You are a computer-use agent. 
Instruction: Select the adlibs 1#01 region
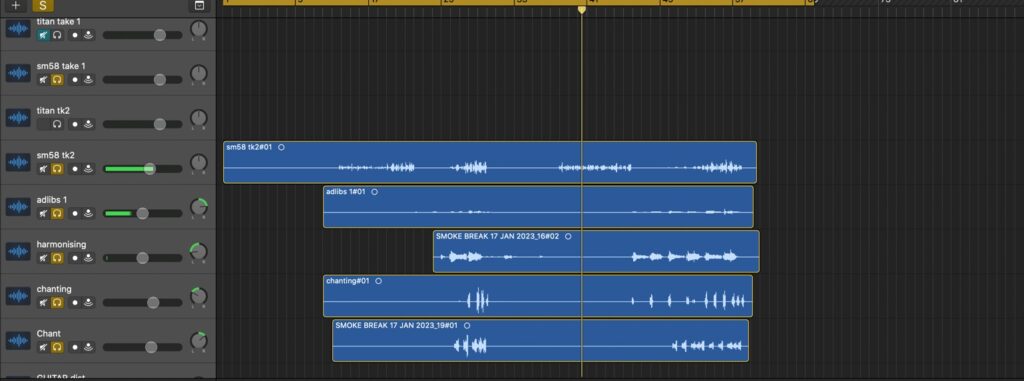(x=538, y=207)
